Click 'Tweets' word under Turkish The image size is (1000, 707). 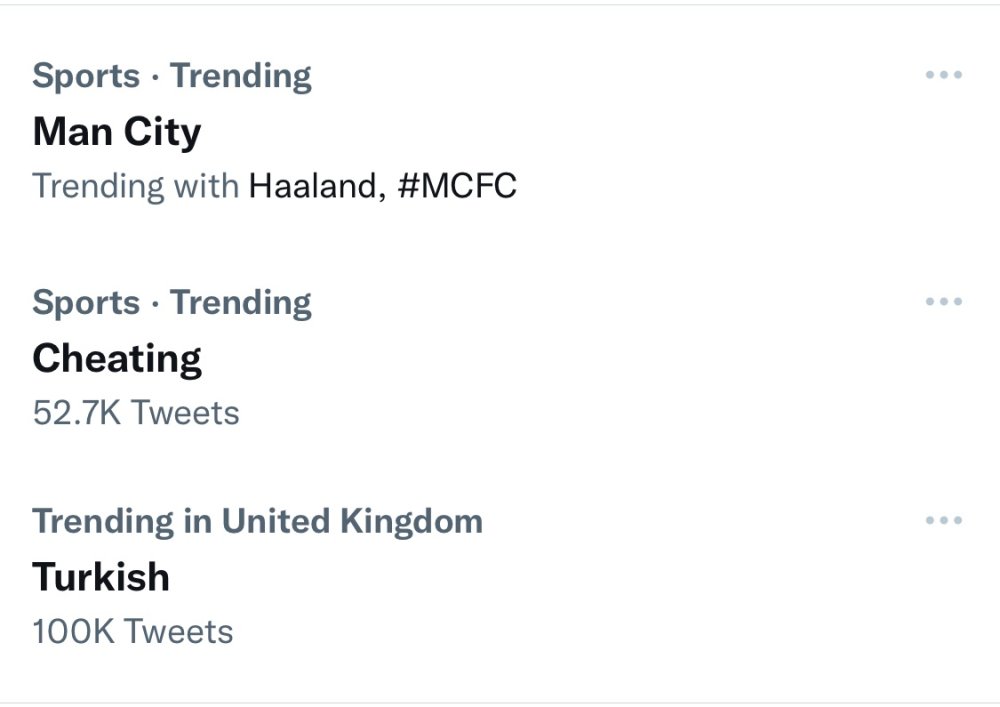pos(178,632)
